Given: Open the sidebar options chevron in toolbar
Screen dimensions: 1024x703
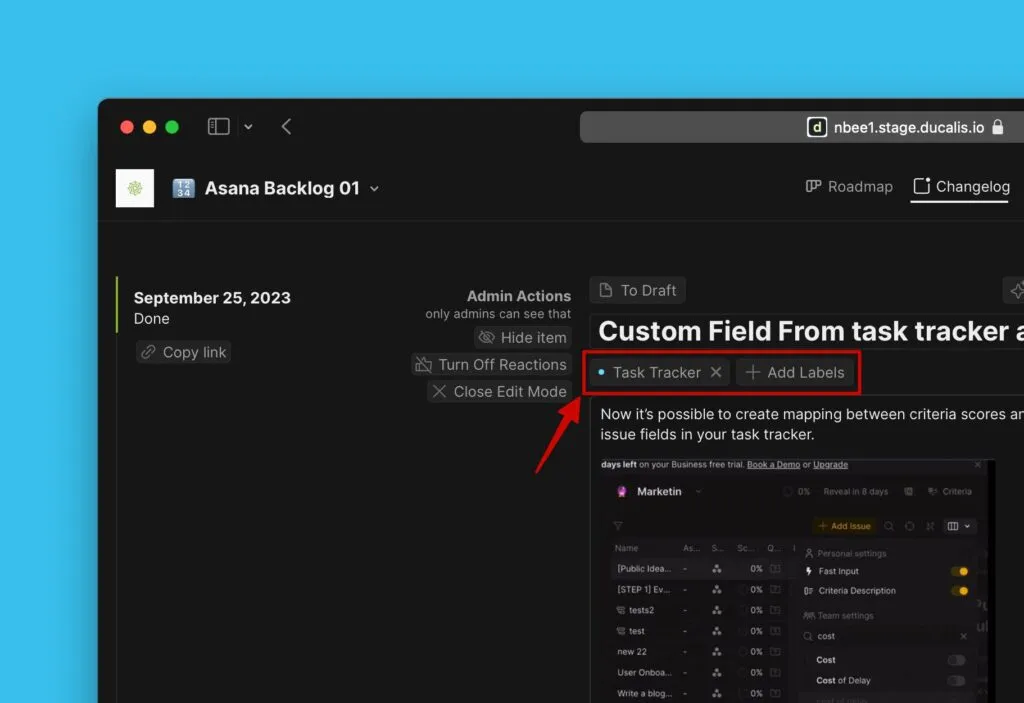Looking at the screenshot, I should (x=248, y=127).
